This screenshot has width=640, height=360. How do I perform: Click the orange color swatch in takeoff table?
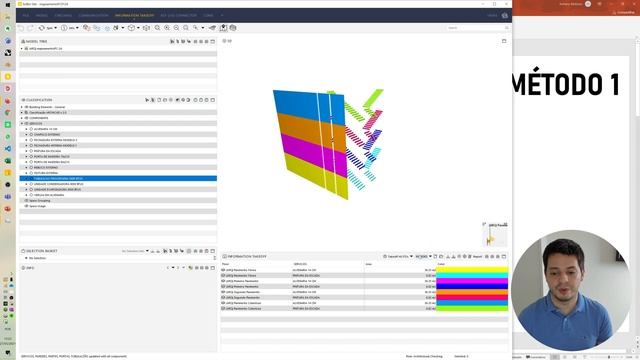[472, 292]
